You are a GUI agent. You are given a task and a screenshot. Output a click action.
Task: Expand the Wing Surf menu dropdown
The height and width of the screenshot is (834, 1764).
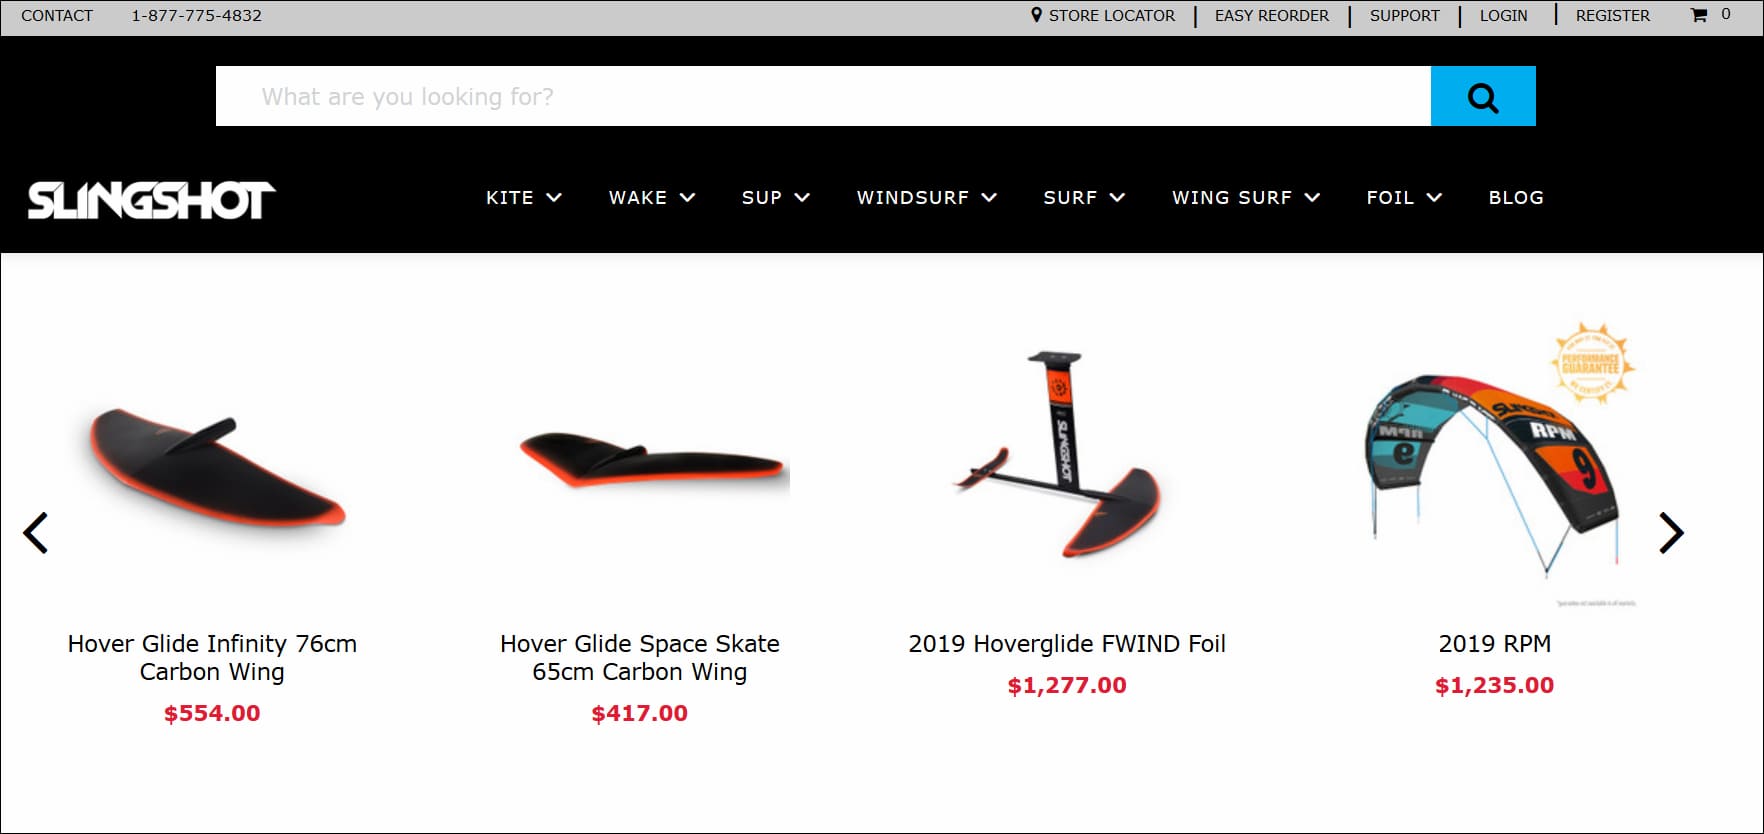[x=1246, y=198]
